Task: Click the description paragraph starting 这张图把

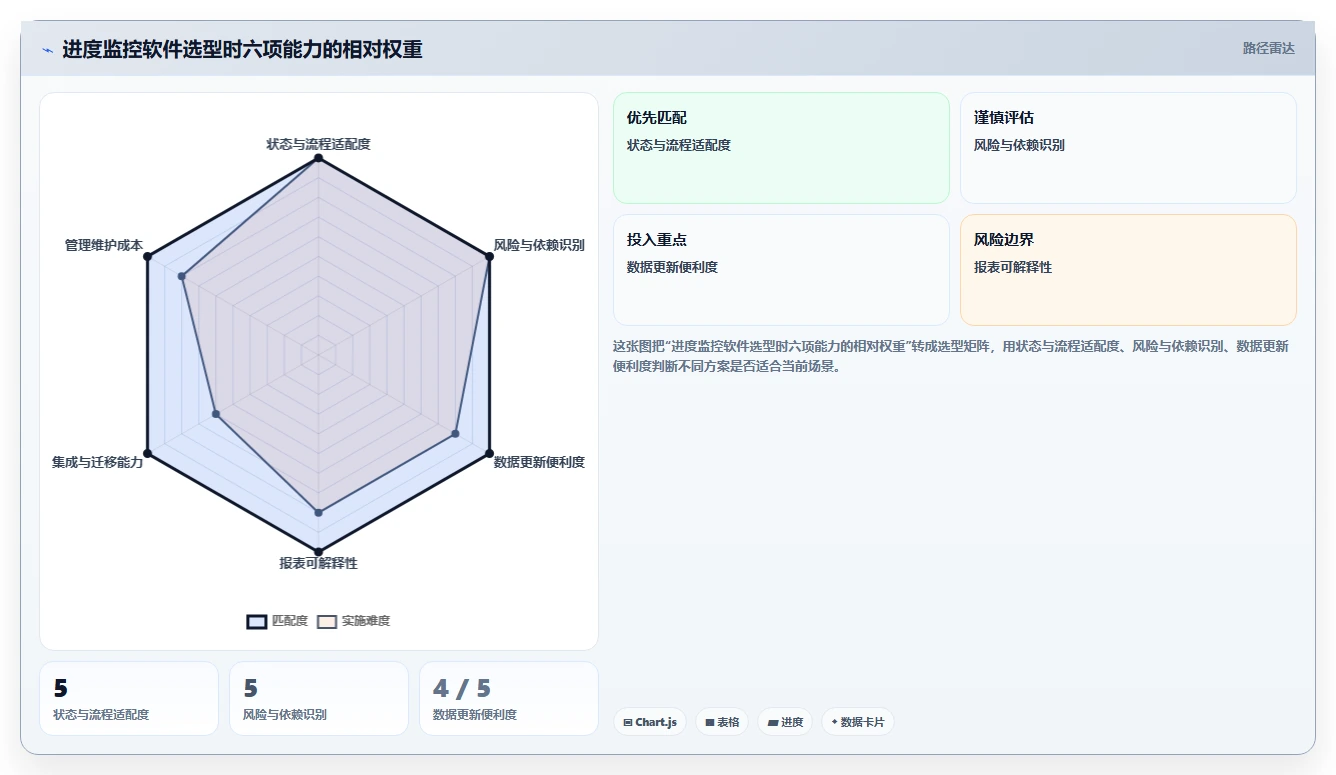Action: (950, 356)
